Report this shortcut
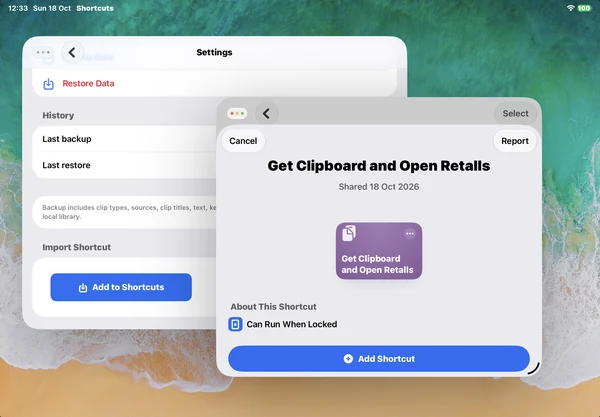 pyautogui.click(x=515, y=141)
